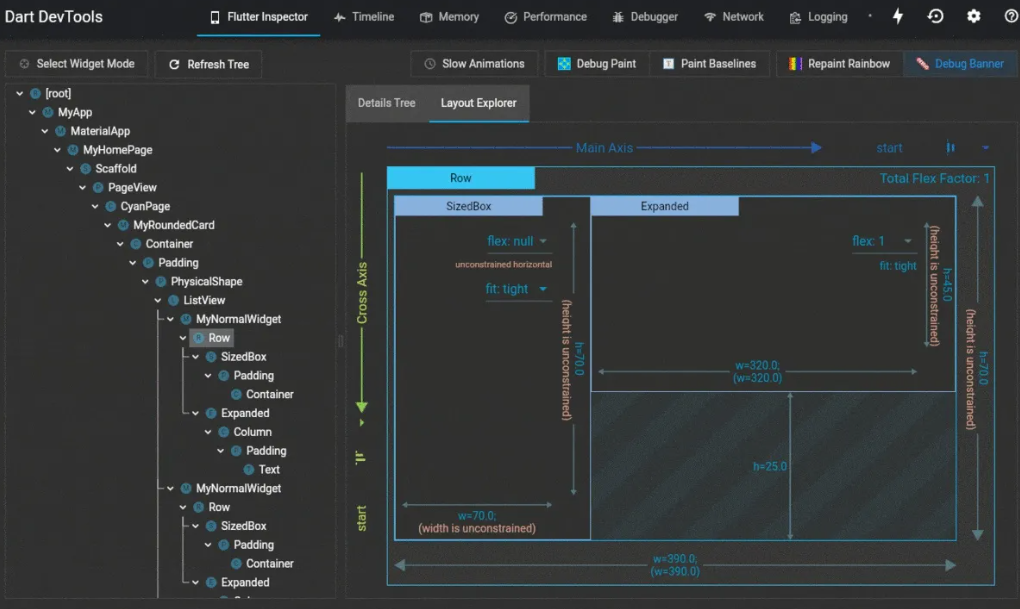This screenshot has width=1020, height=609.
Task: Click the Row widget icon in Layout Explorer tree selection
Action: (199, 338)
